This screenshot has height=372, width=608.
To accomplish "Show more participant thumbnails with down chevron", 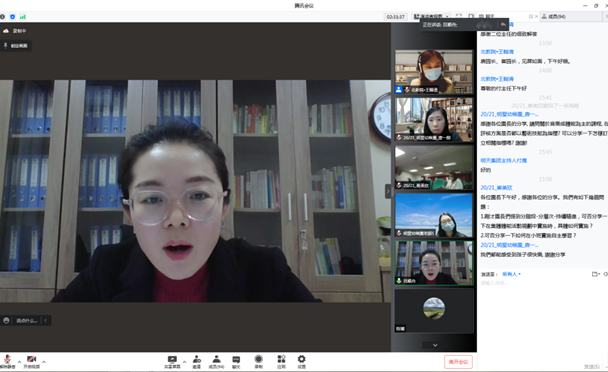I will click(x=435, y=345).
